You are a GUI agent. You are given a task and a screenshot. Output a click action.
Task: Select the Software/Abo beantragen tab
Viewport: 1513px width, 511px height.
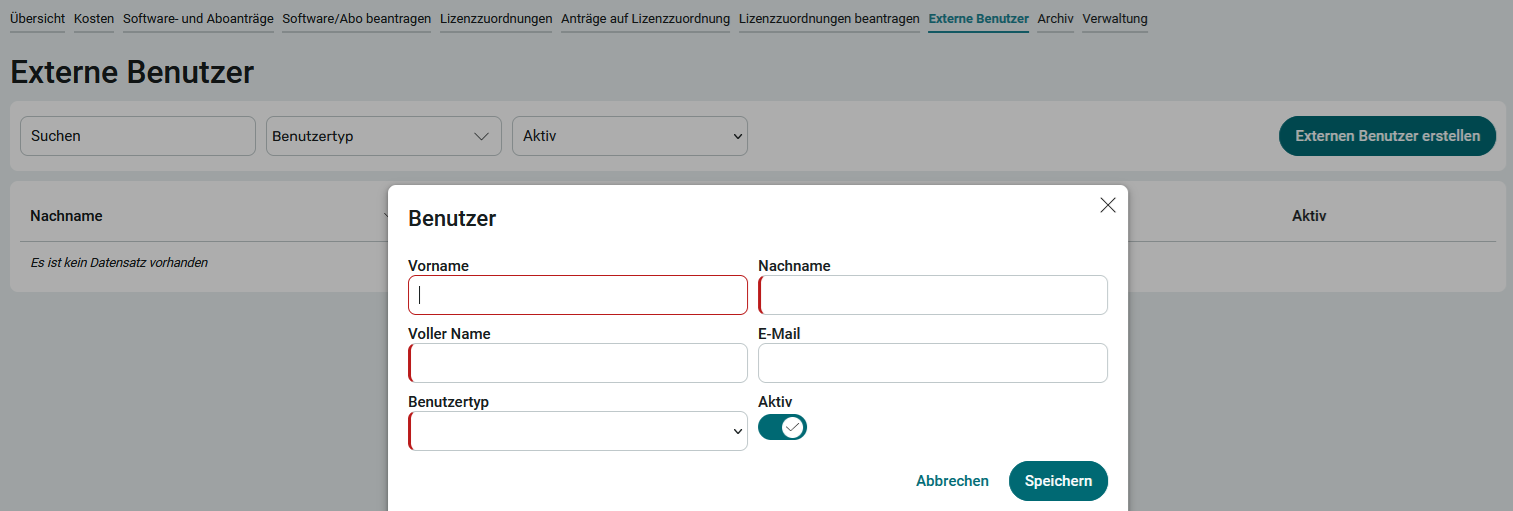pyautogui.click(x=356, y=19)
